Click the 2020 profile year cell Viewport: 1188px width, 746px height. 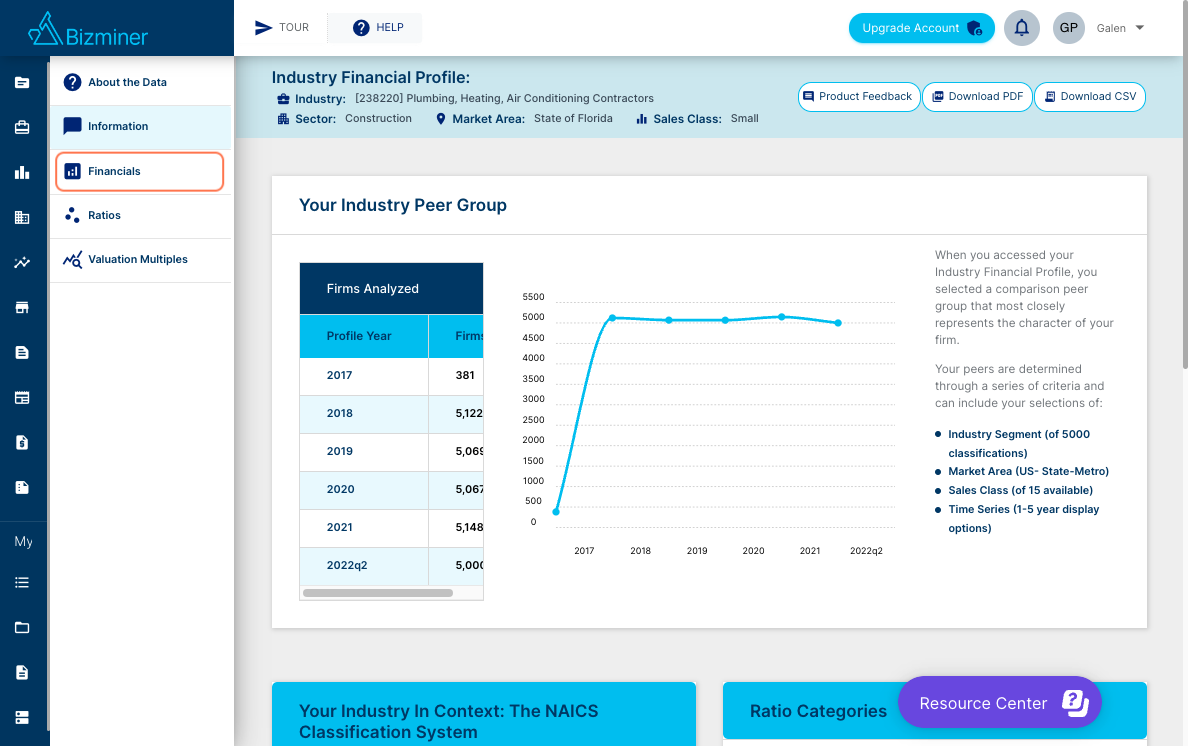pos(364,489)
